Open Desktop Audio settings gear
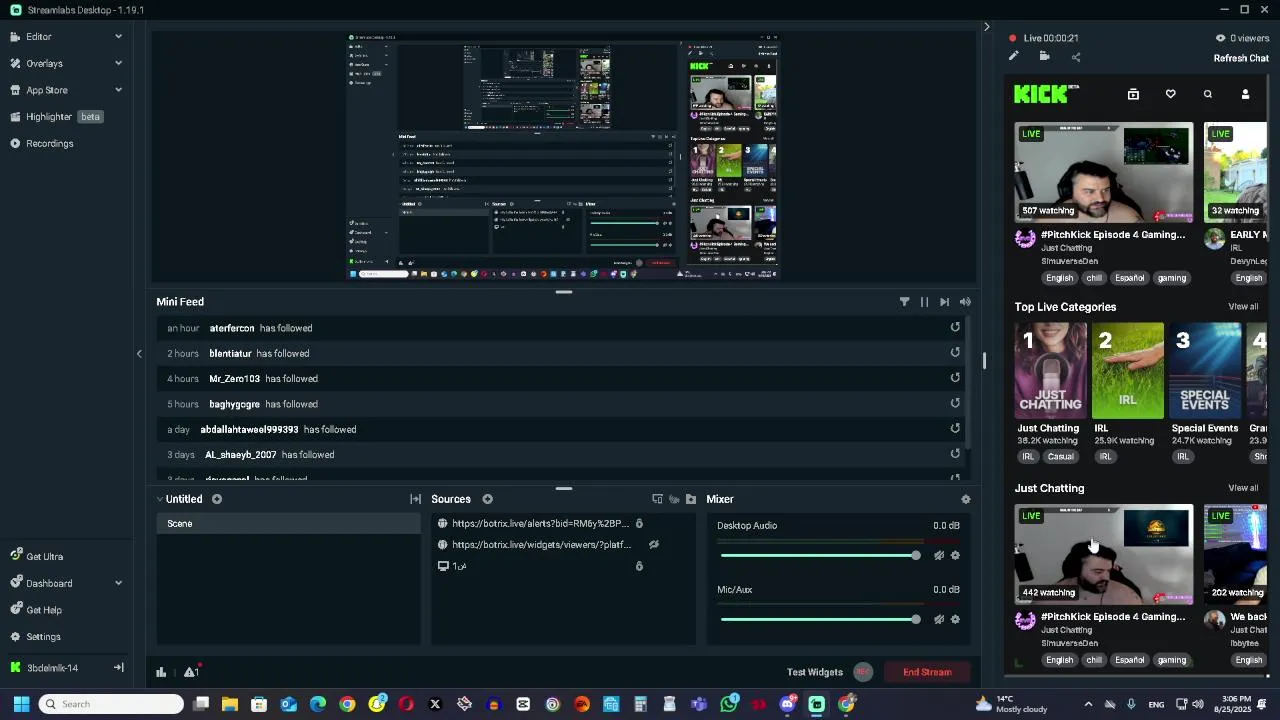Viewport: 1280px width, 720px height. coord(955,555)
